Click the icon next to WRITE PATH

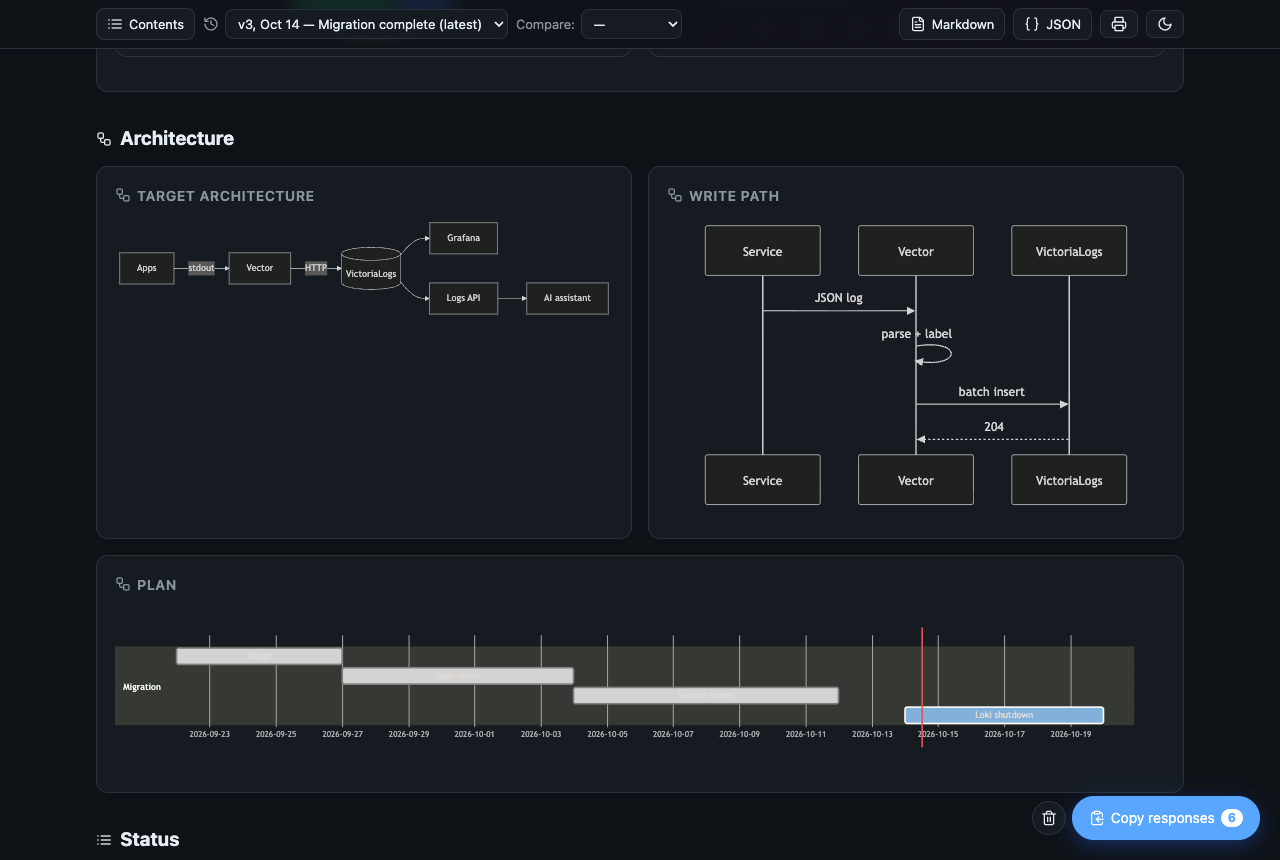tap(675, 196)
